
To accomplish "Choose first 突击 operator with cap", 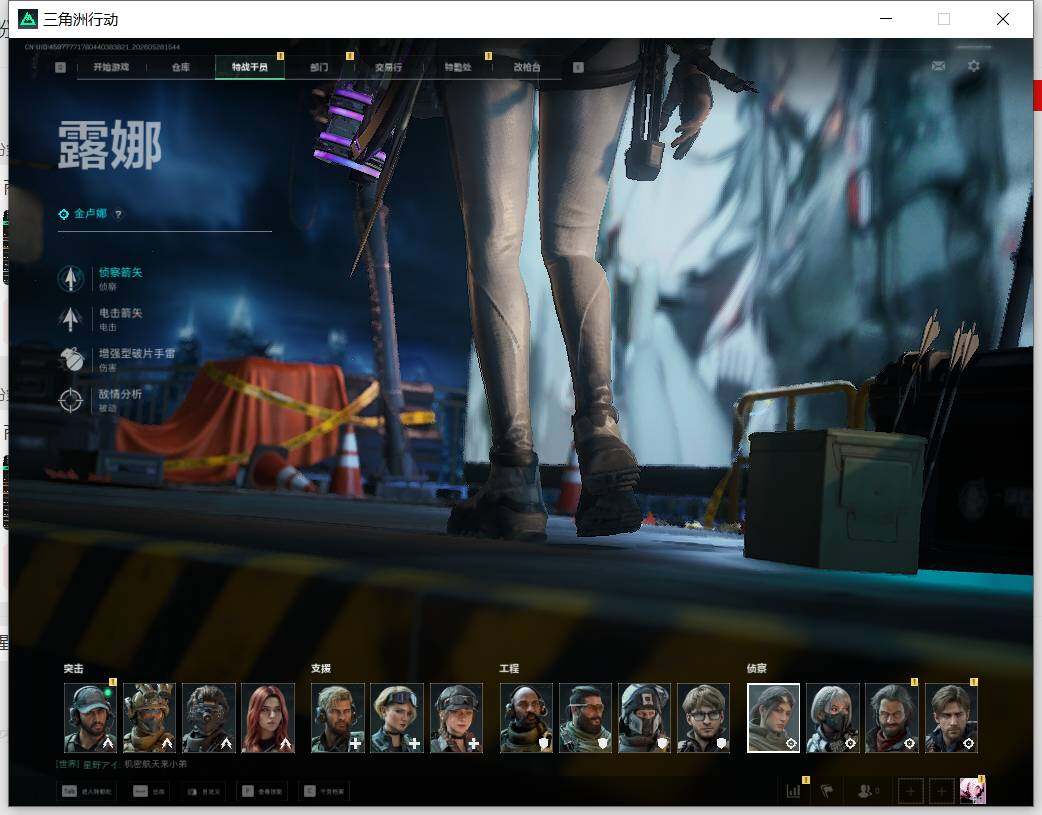I will click(90, 718).
